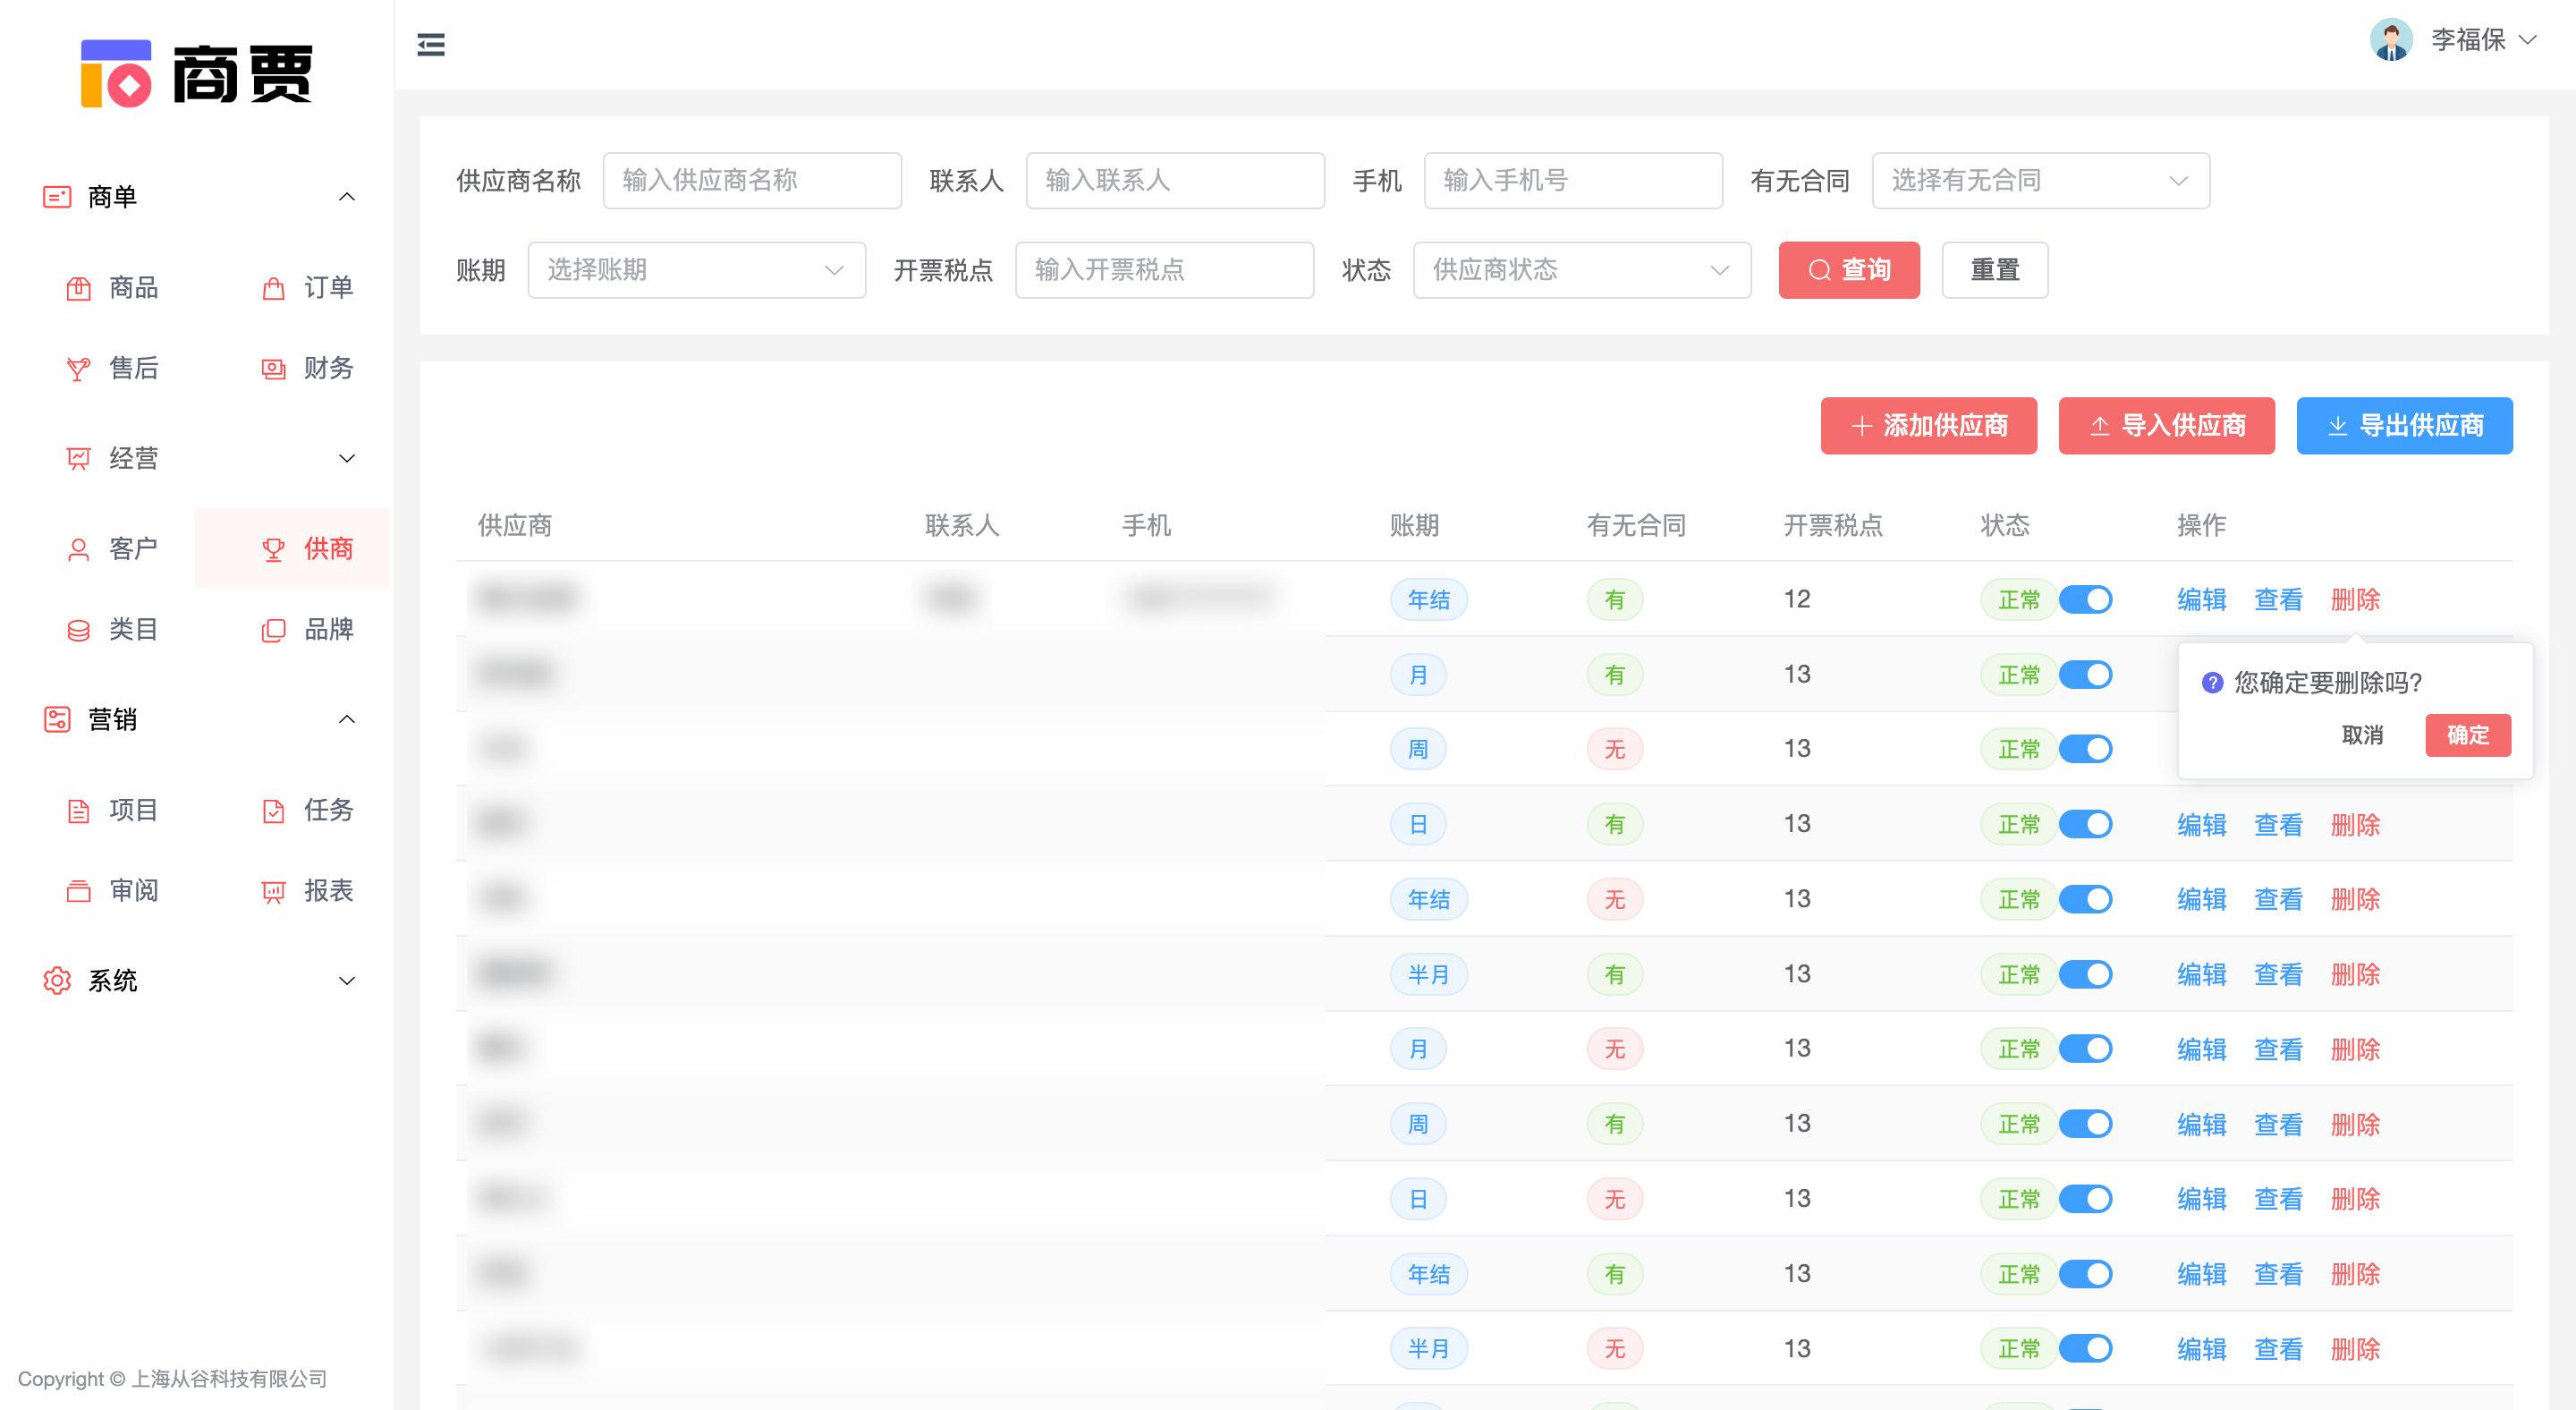Open 售后 from the left menu
Screen dimensions: 2576x1410
[x=134, y=368]
